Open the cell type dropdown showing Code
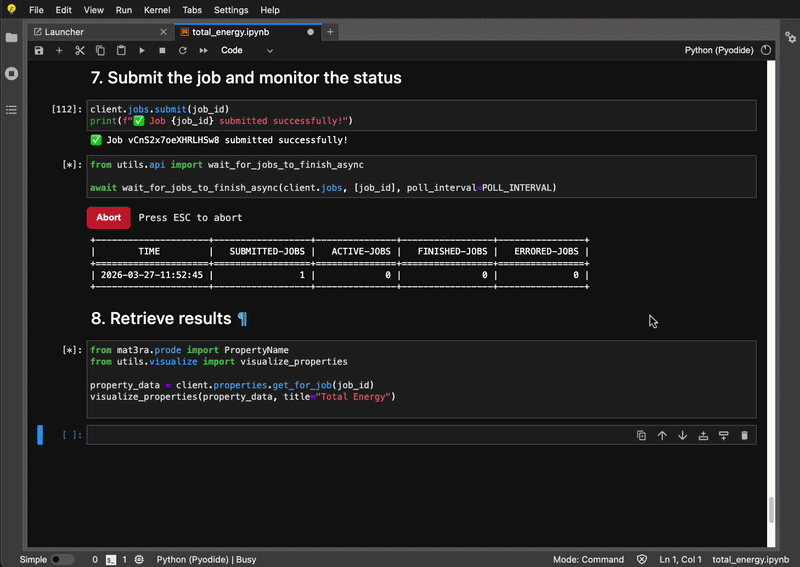 coord(247,51)
